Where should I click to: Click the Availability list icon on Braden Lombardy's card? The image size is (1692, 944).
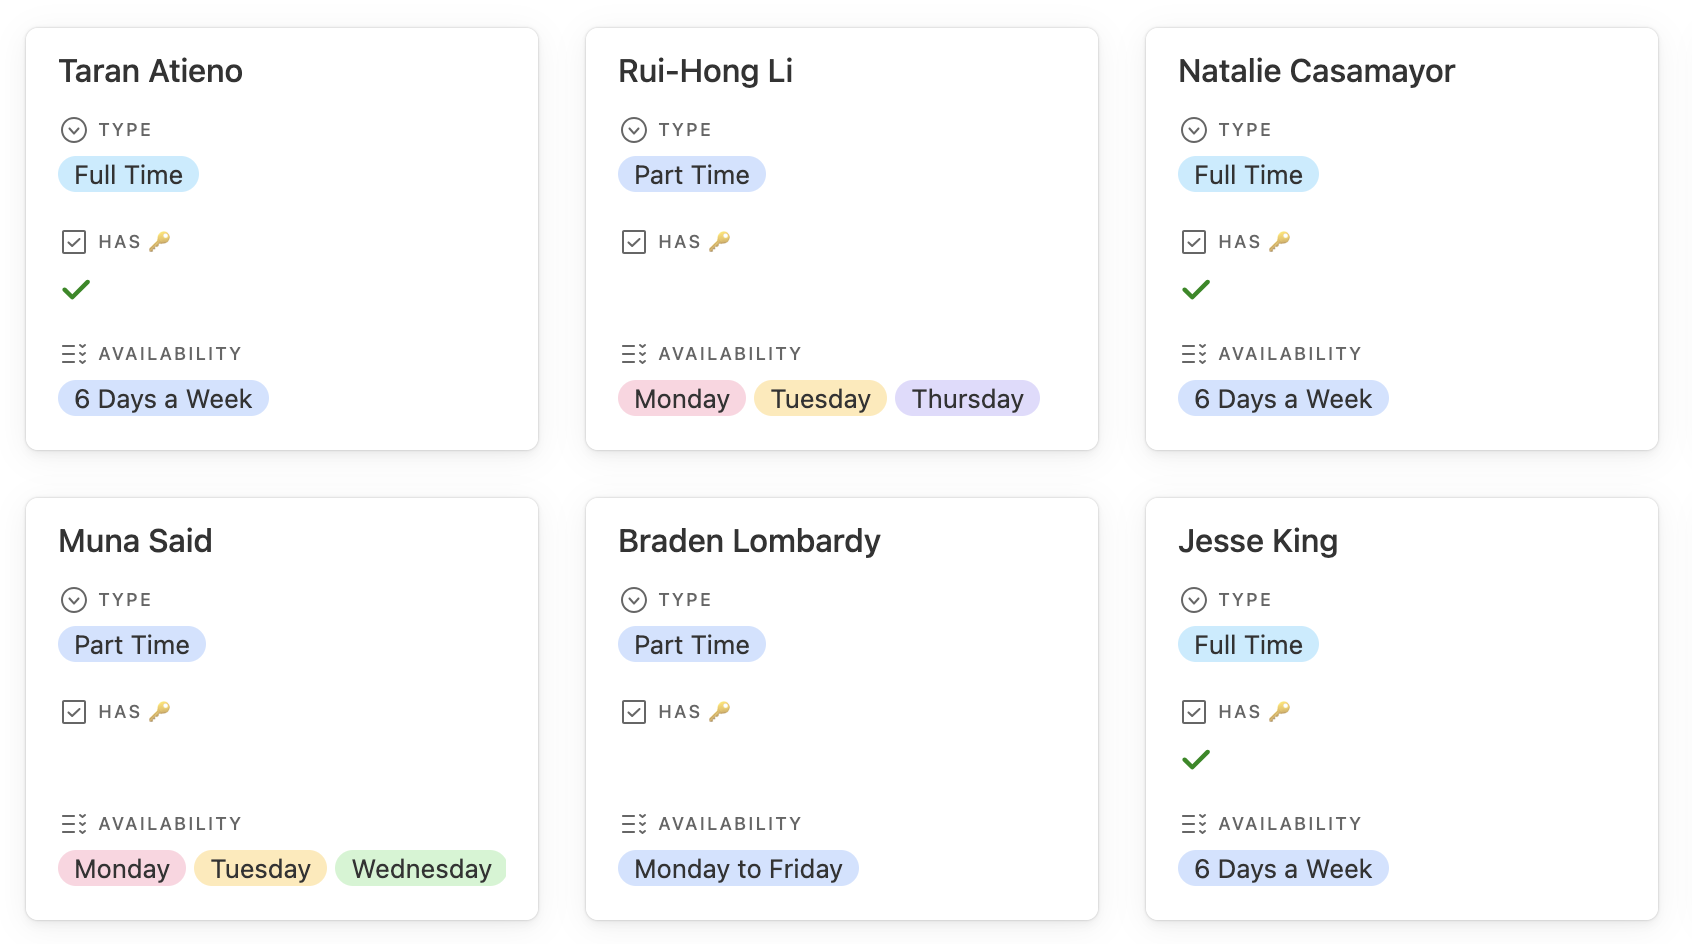[634, 824]
